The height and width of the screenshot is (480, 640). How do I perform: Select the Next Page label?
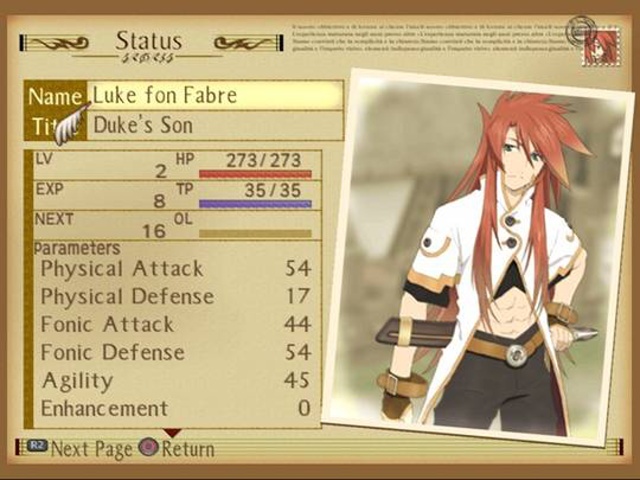pos(91,449)
